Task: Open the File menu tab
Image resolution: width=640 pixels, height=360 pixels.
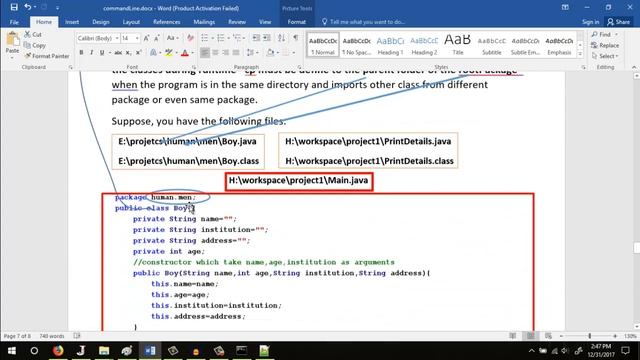Action: [14, 22]
